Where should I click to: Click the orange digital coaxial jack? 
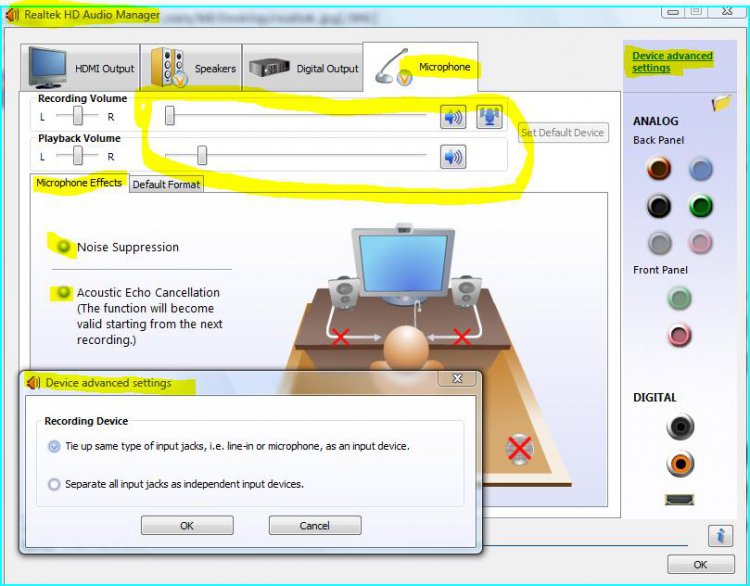pyautogui.click(x=680, y=463)
